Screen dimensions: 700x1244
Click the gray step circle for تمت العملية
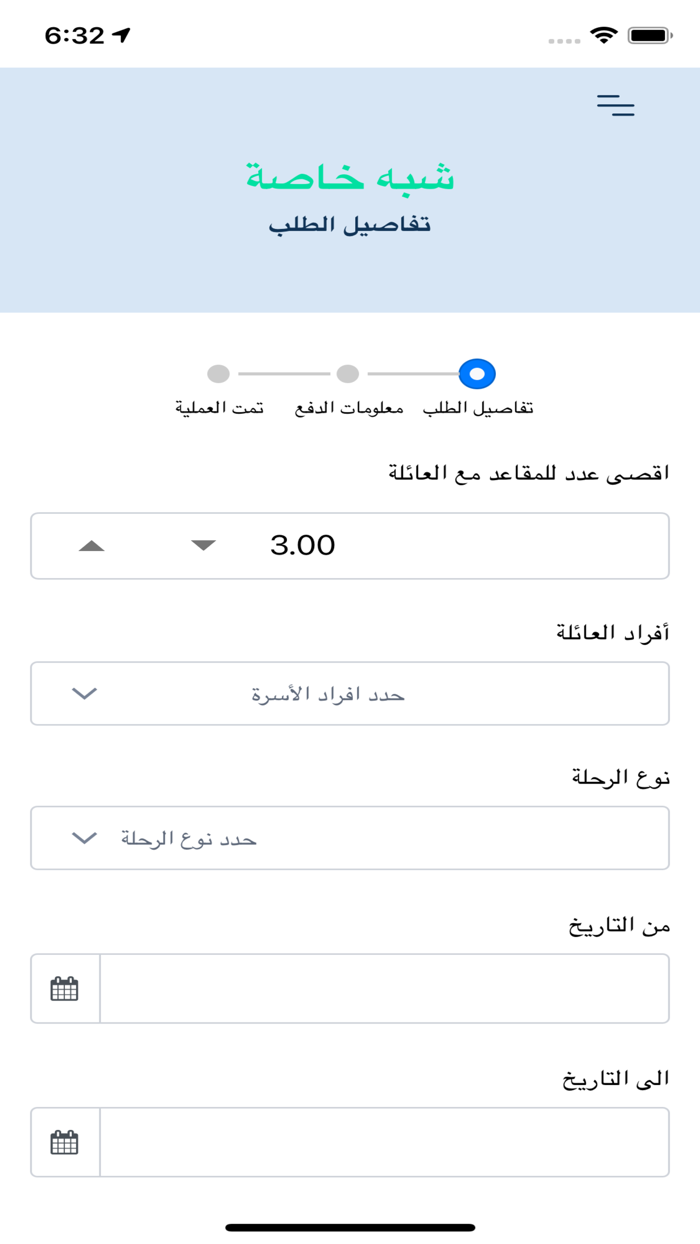click(x=220, y=374)
